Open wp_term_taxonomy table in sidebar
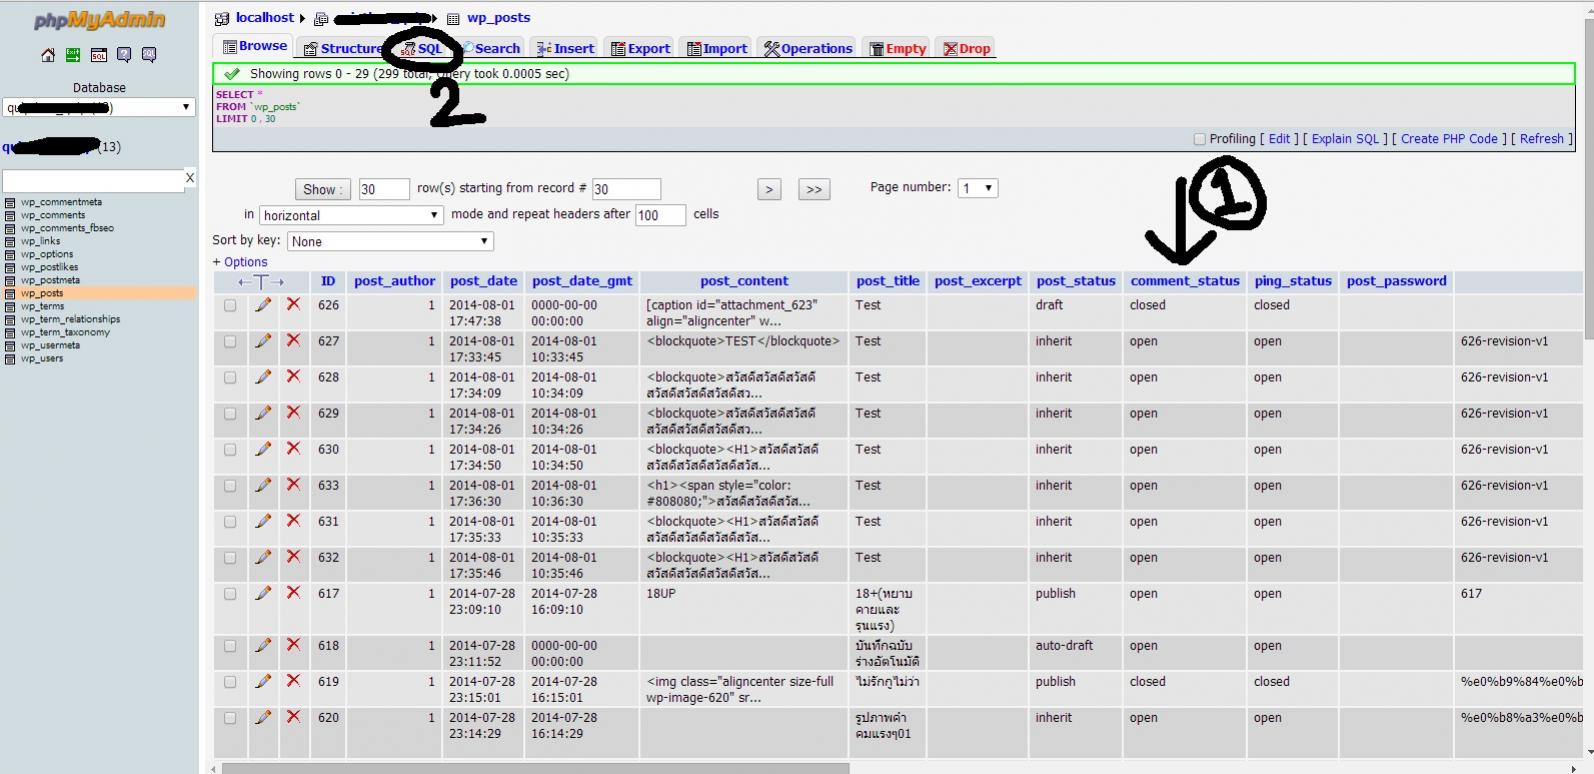 (65, 332)
